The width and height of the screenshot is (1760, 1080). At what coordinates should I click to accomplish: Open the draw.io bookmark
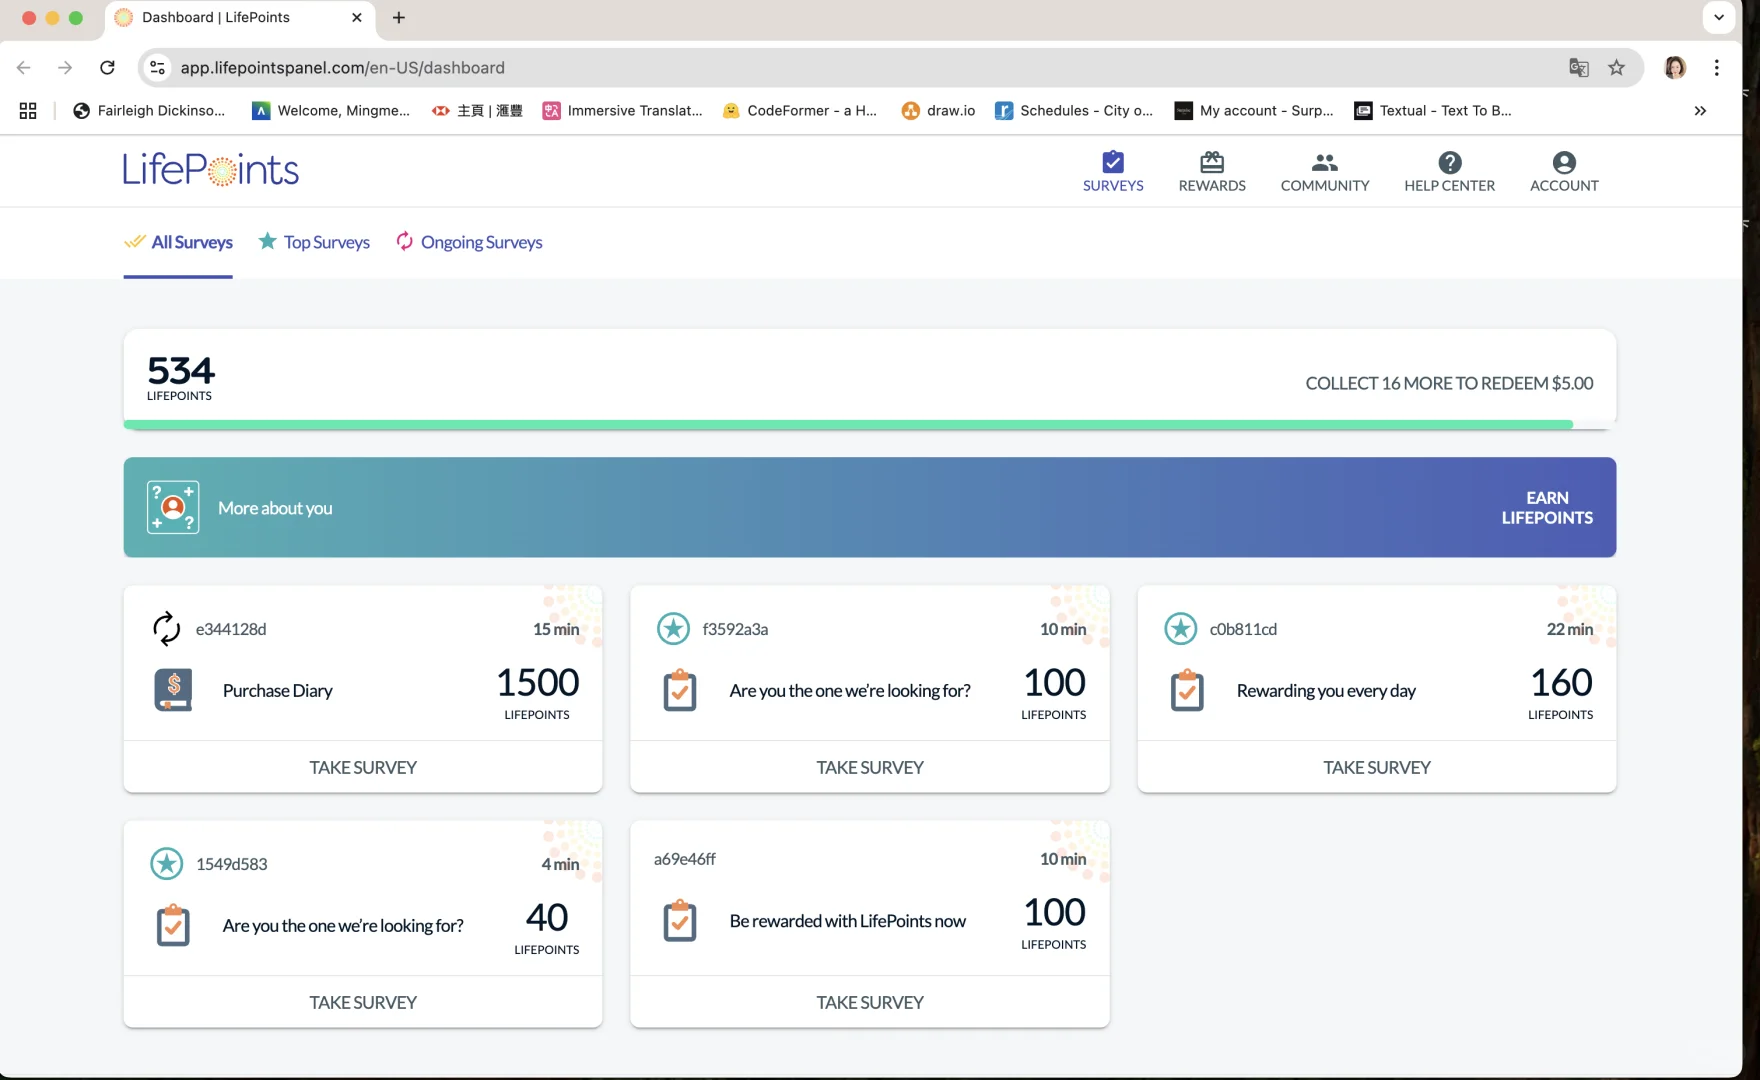(x=938, y=111)
